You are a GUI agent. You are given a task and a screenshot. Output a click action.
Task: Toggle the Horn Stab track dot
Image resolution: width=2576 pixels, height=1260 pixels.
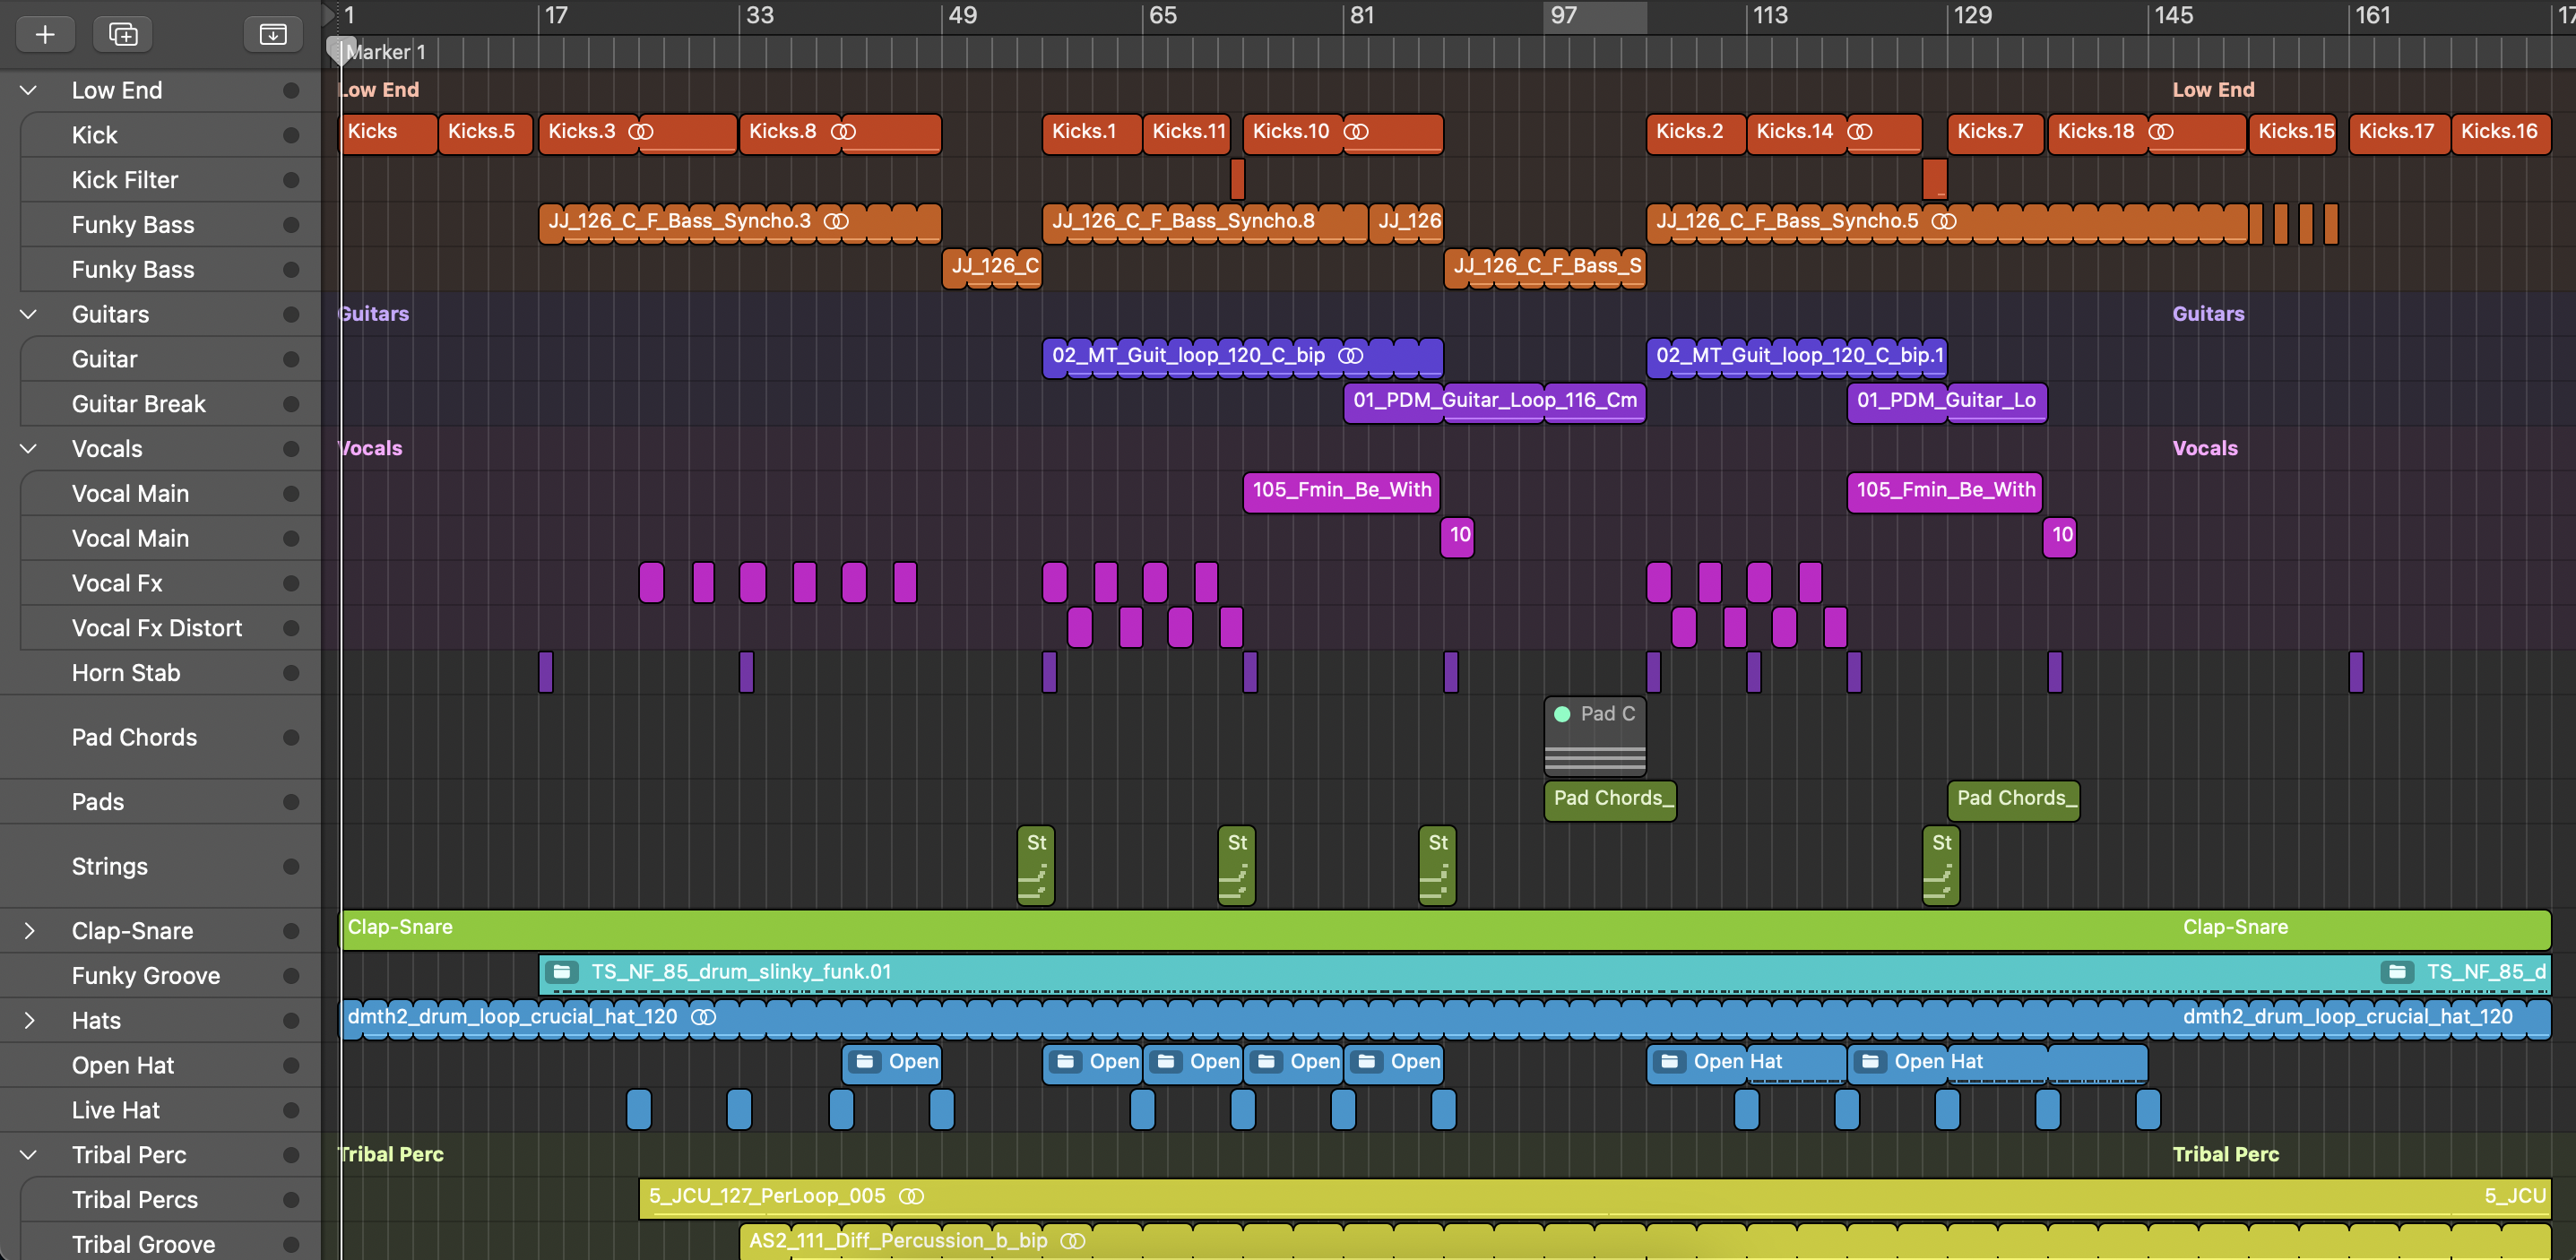[x=291, y=674]
